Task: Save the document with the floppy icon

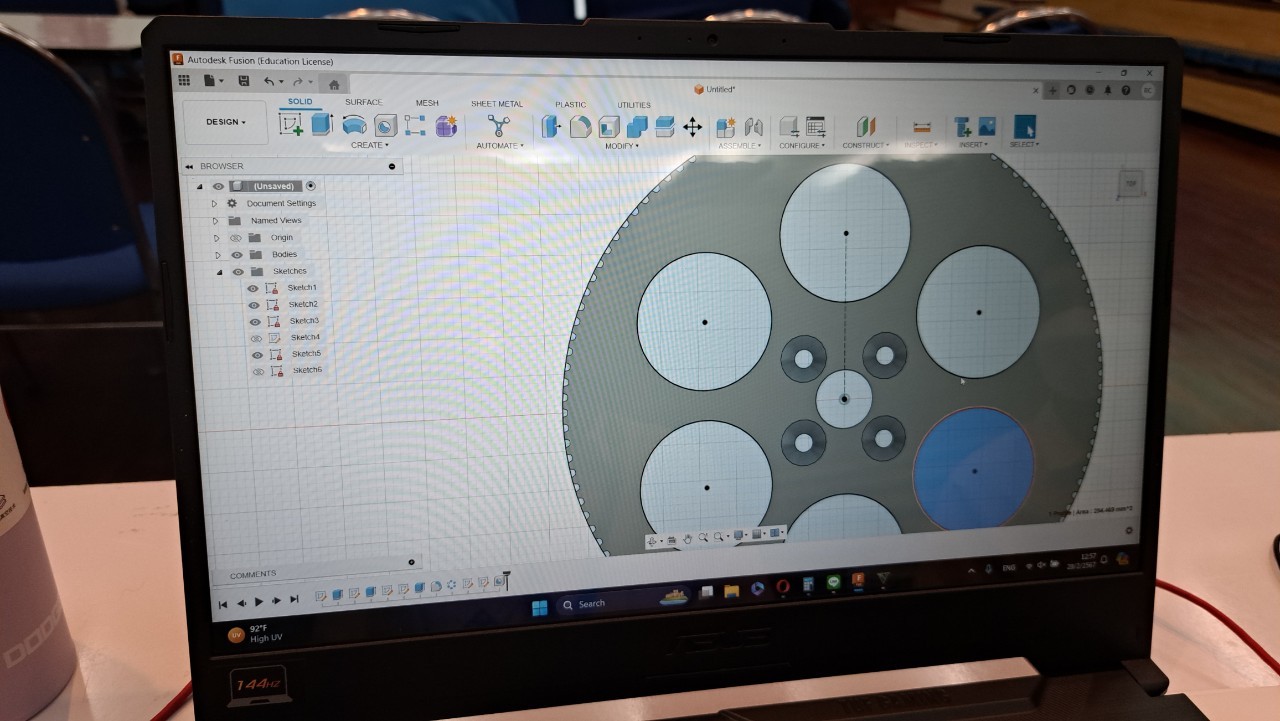Action: [243, 81]
